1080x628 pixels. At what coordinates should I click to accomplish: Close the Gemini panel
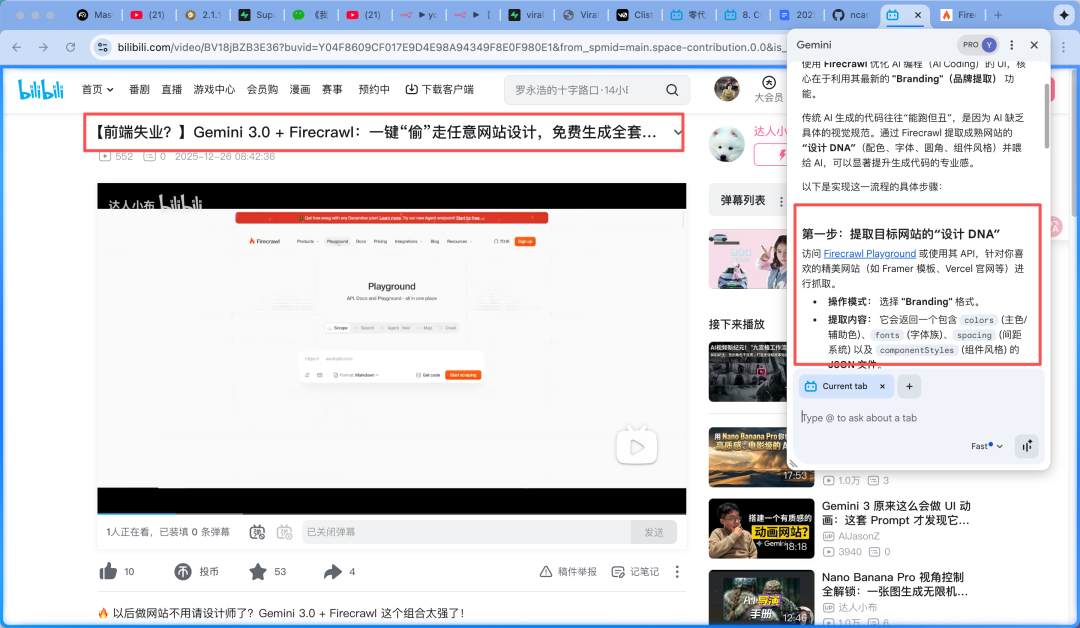pyautogui.click(x=1034, y=45)
